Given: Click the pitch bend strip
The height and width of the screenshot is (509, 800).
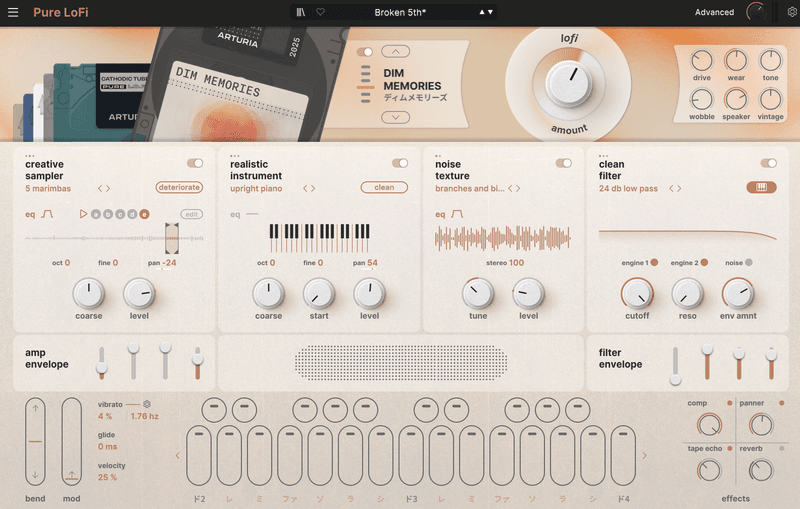Looking at the screenshot, I should pos(35,442).
